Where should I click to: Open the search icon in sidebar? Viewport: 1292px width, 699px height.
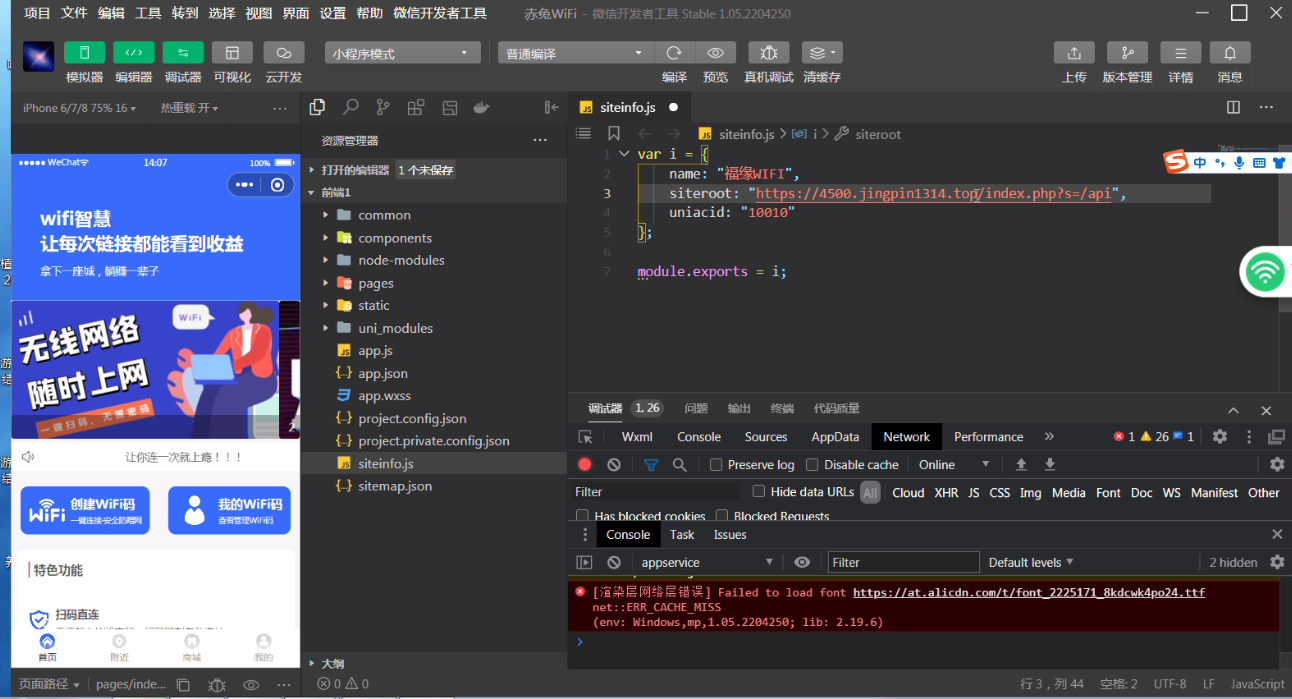[350, 107]
